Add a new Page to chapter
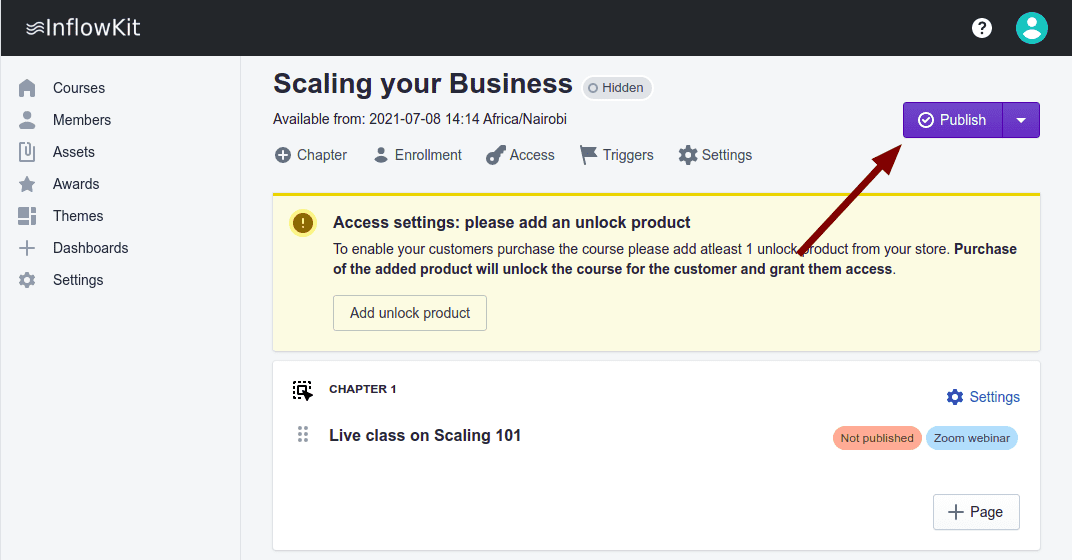The width and height of the screenshot is (1072, 560). [x=975, y=512]
